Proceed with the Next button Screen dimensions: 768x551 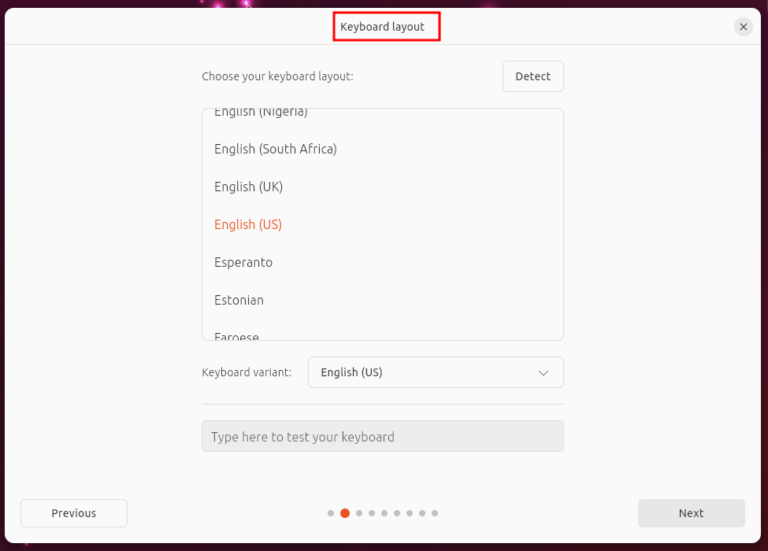point(691,513)
